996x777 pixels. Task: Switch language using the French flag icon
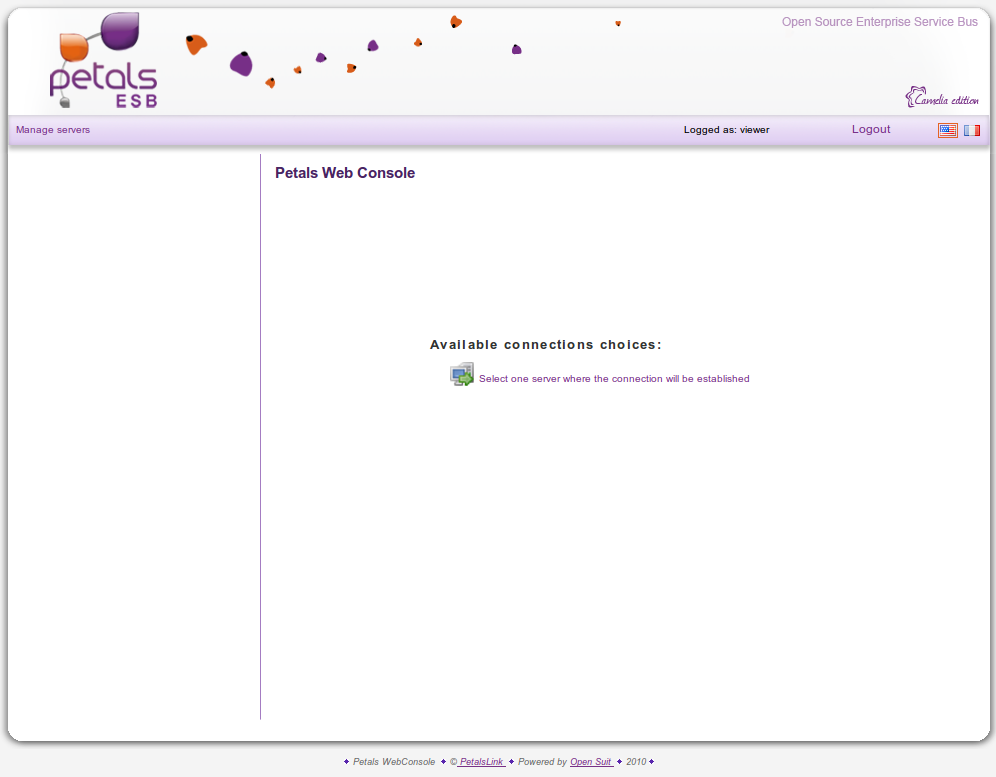tap(971, 130)
